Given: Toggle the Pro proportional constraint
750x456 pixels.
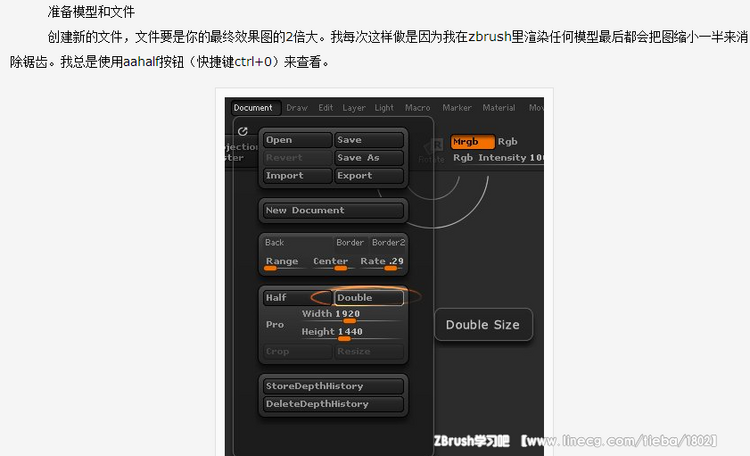Looking at the screenshot, I should coord(275,324).
